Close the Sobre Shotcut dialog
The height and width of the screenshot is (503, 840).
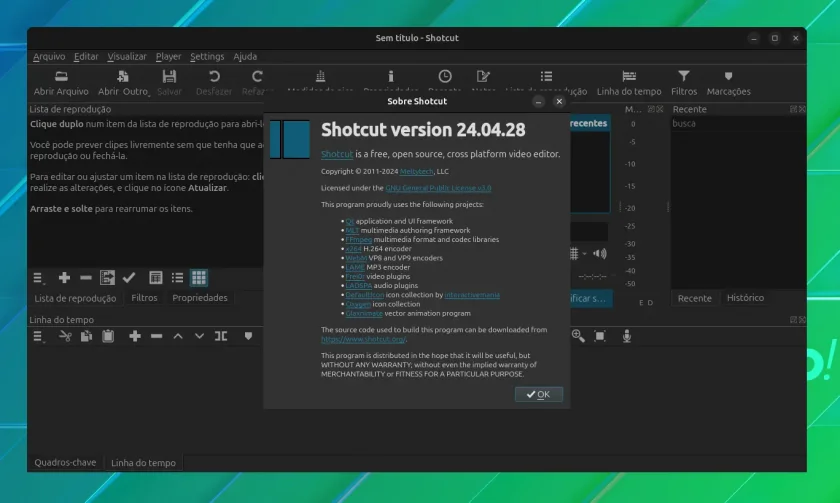559,101
